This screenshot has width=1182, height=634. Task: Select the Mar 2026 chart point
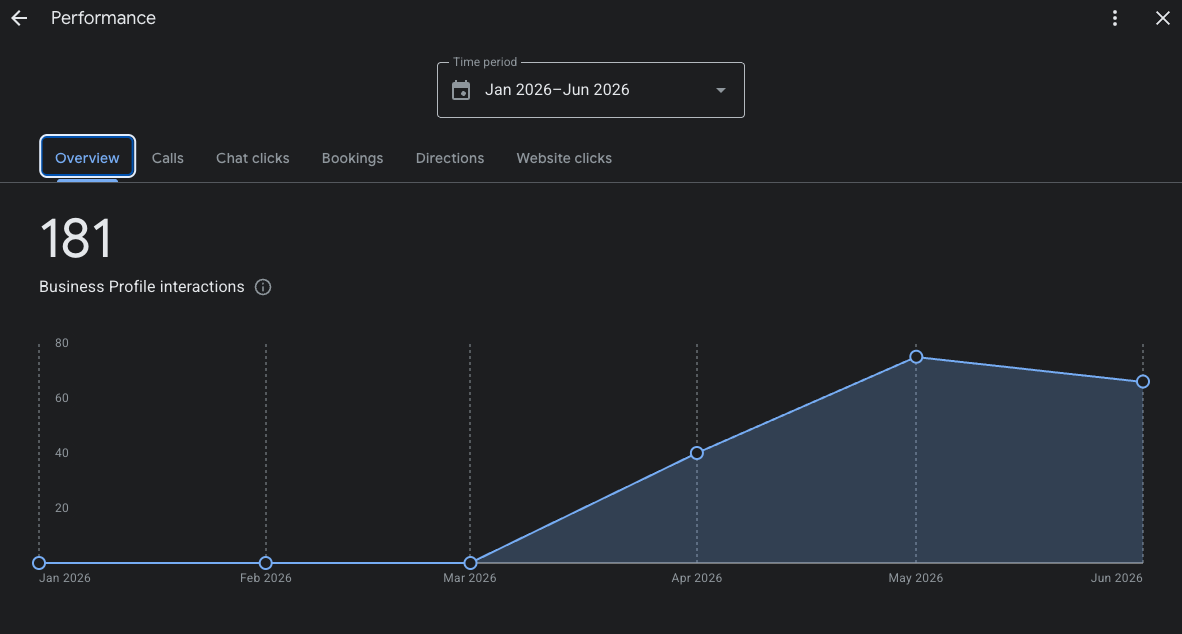[x=470, y=562]
